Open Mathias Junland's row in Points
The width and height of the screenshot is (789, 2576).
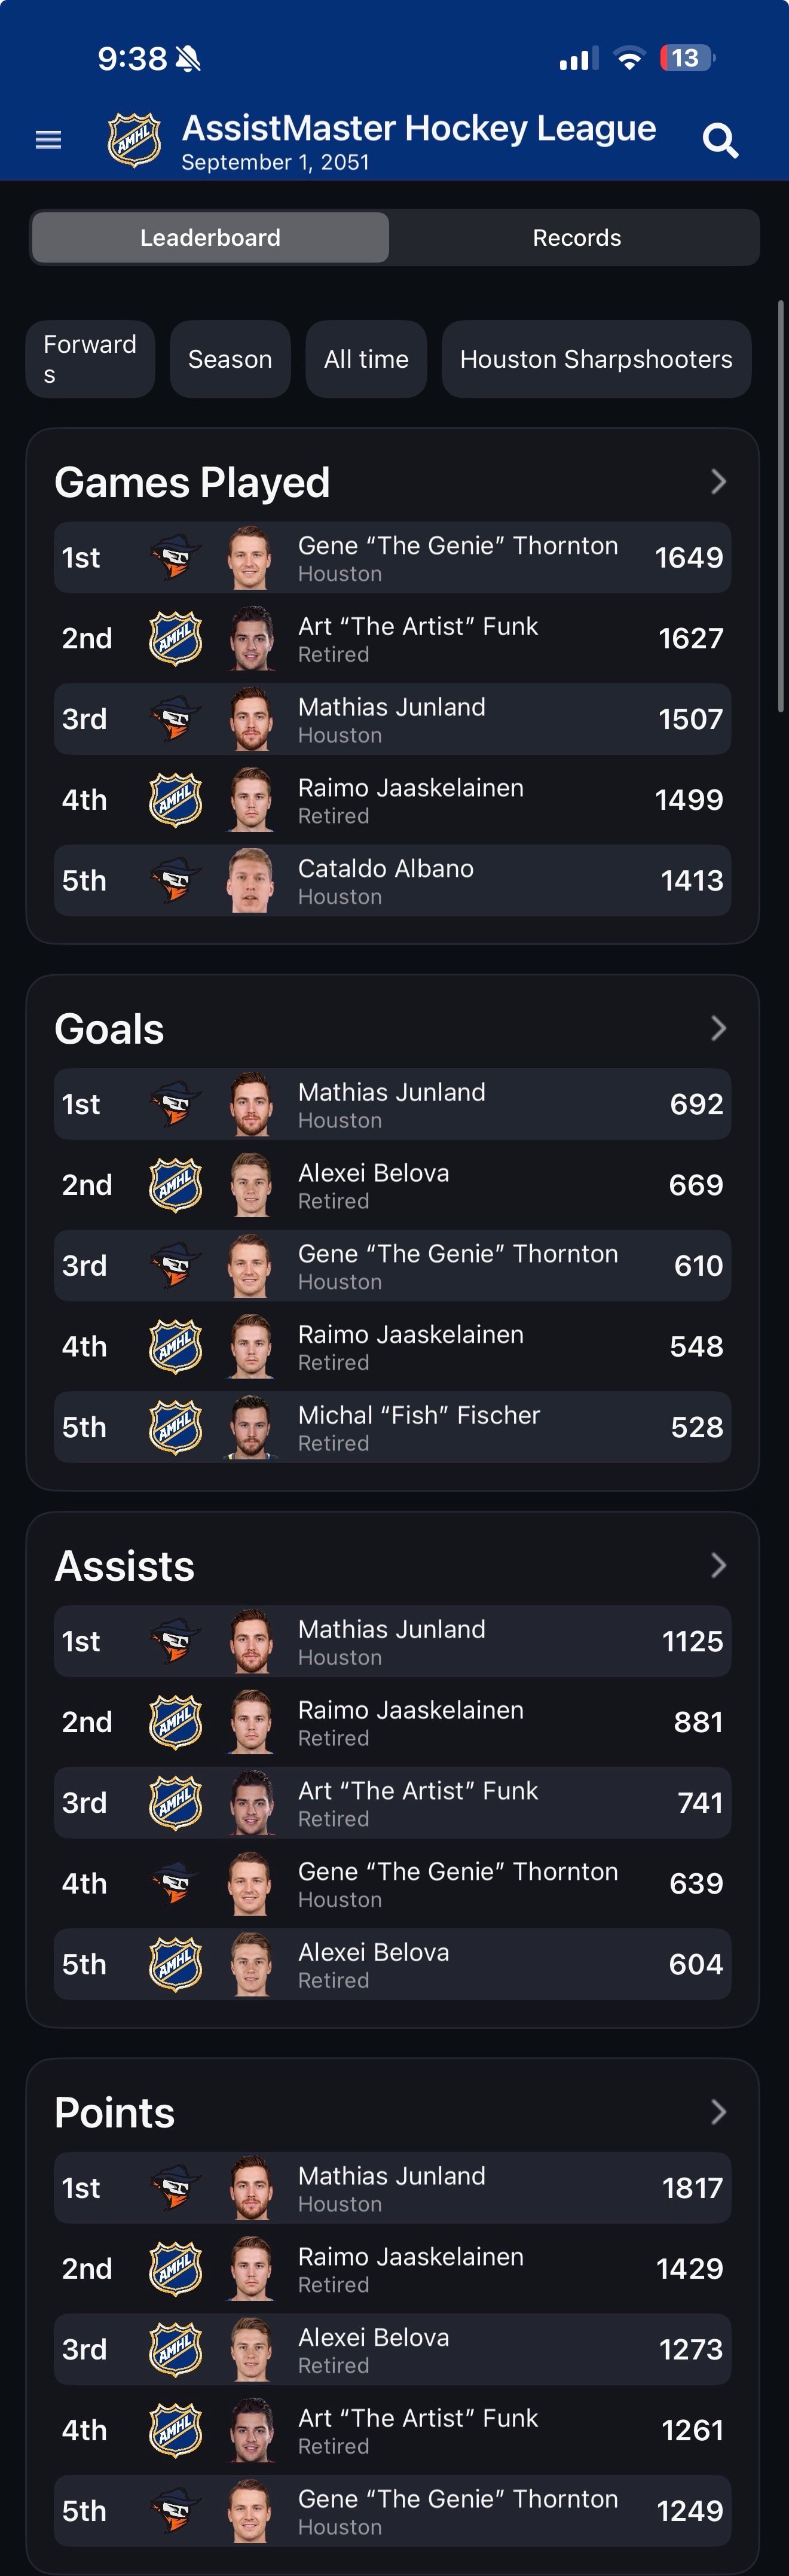[x=392, y=2188]
